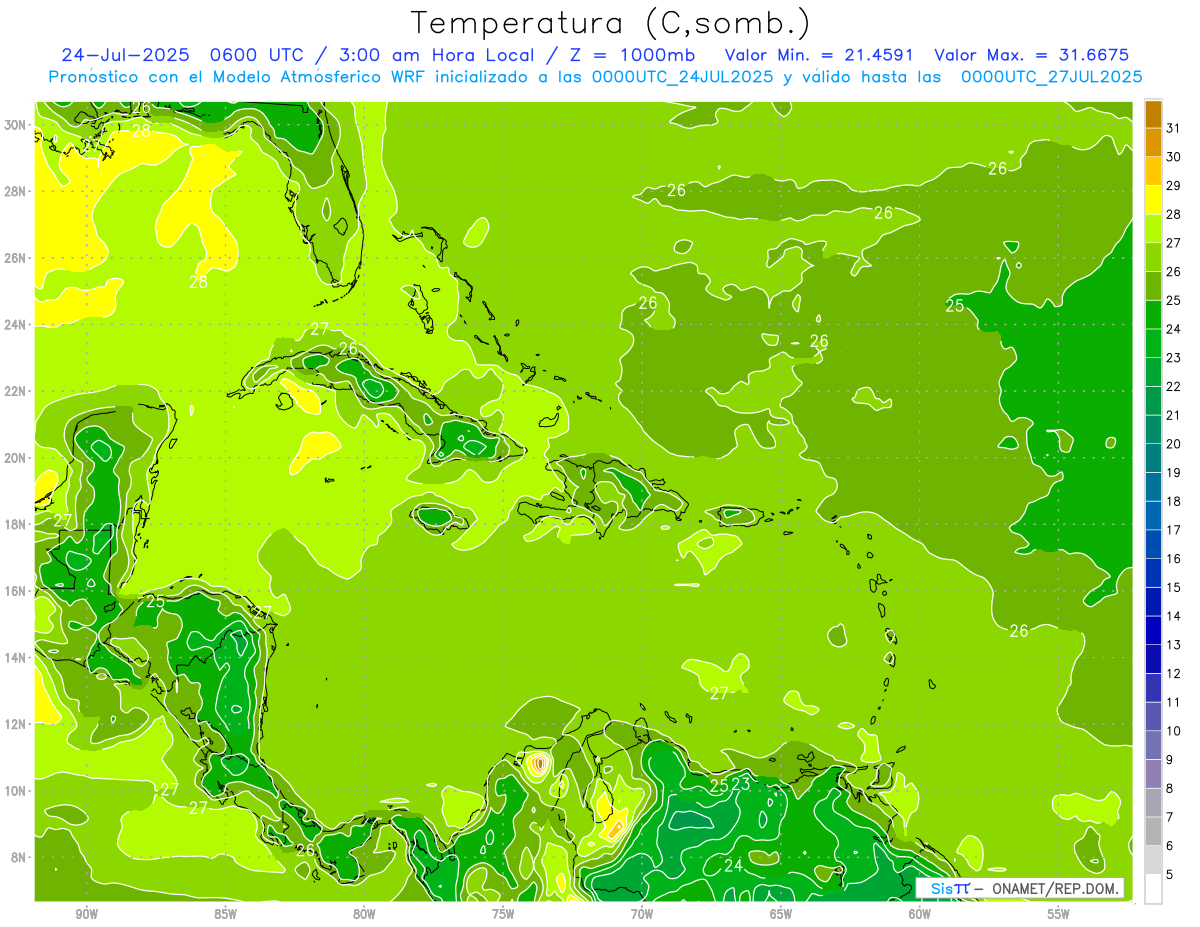Click the "0600 UTC" time label
The height and width of the screenshot is (927, 1200).
pos(260,55)
